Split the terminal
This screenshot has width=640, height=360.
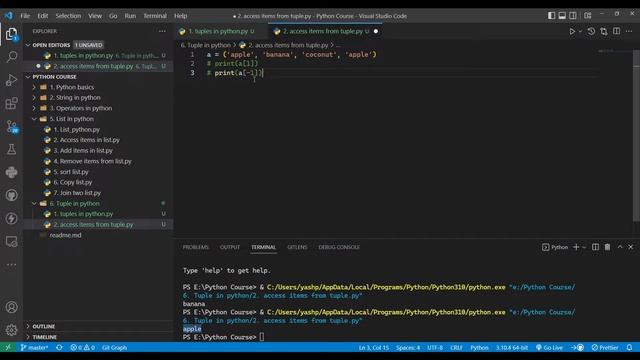[x=596, y=247]
